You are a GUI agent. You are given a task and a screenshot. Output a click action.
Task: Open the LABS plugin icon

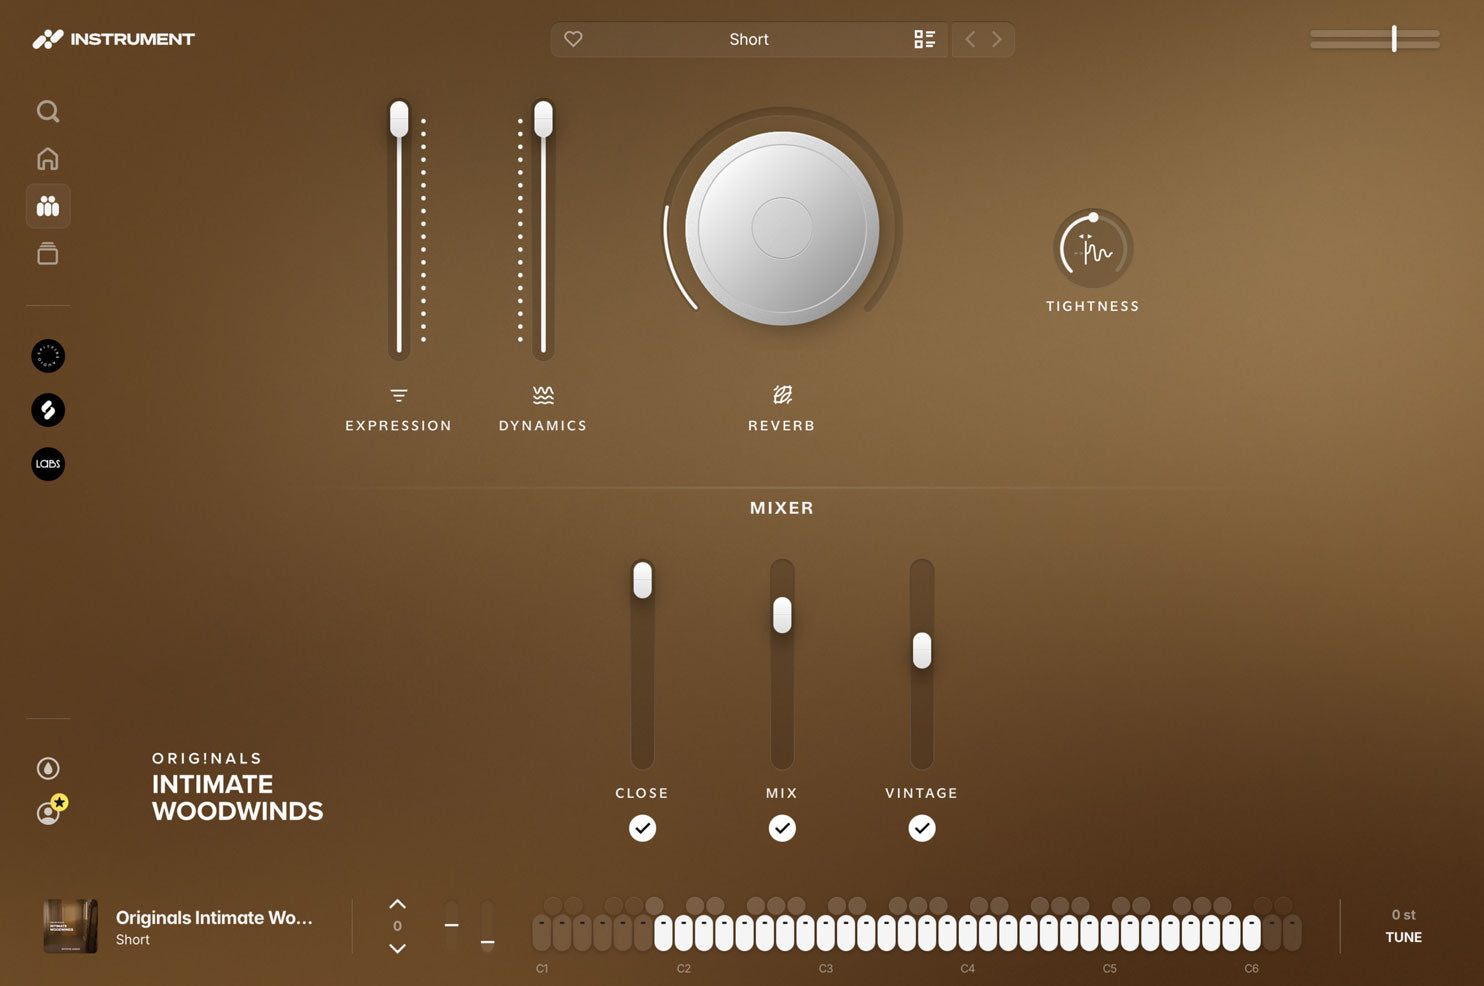click(48, 464)
